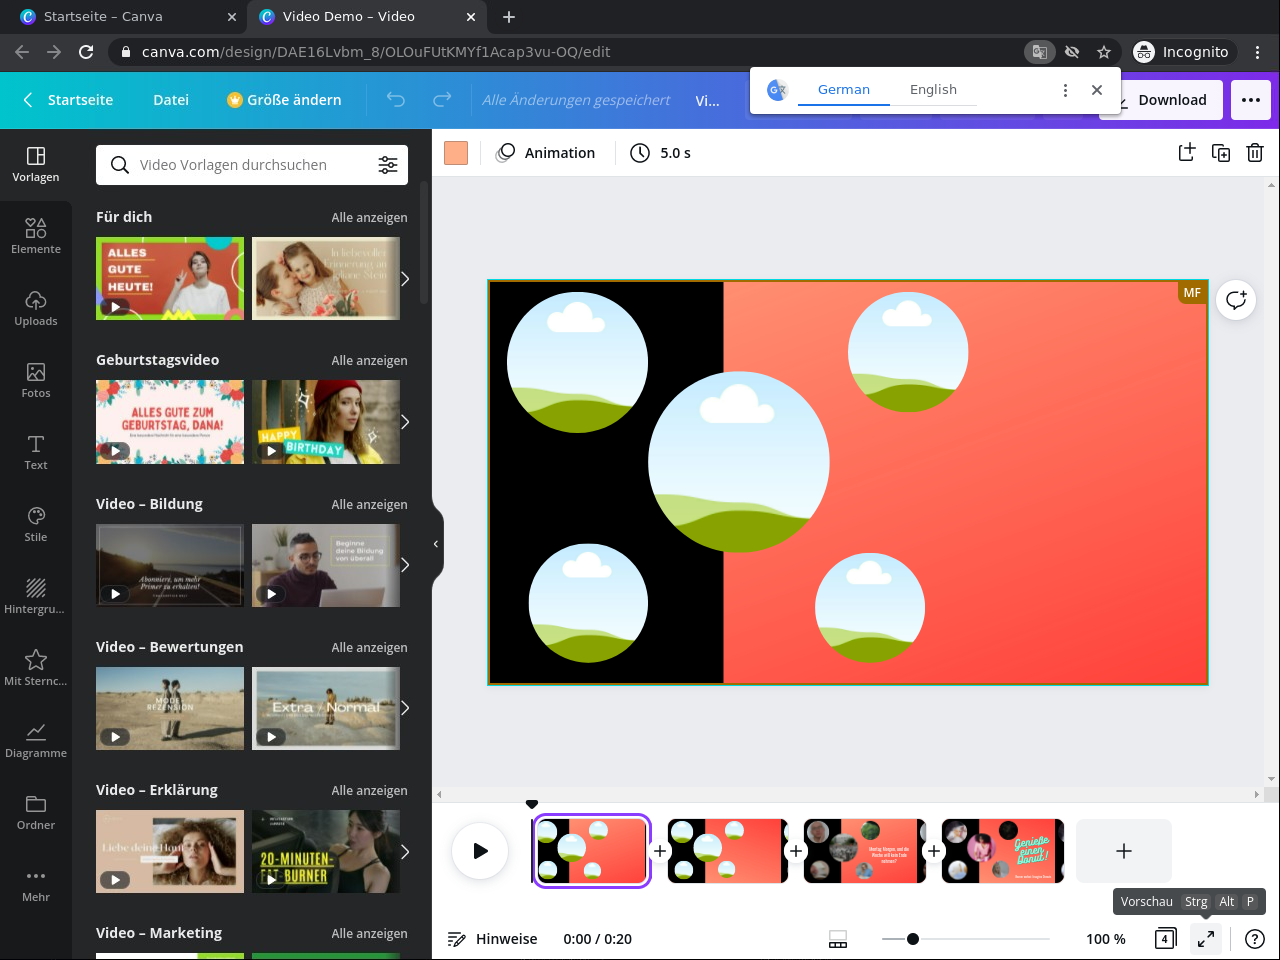
Task: Switch to the Startseite – Canva browser tab
Action: [126, 17]
